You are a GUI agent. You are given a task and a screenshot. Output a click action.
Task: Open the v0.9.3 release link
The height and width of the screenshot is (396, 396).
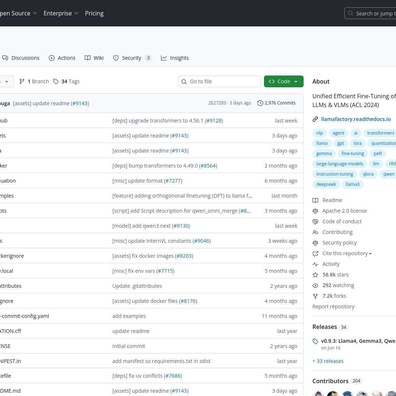click(358, 341)
